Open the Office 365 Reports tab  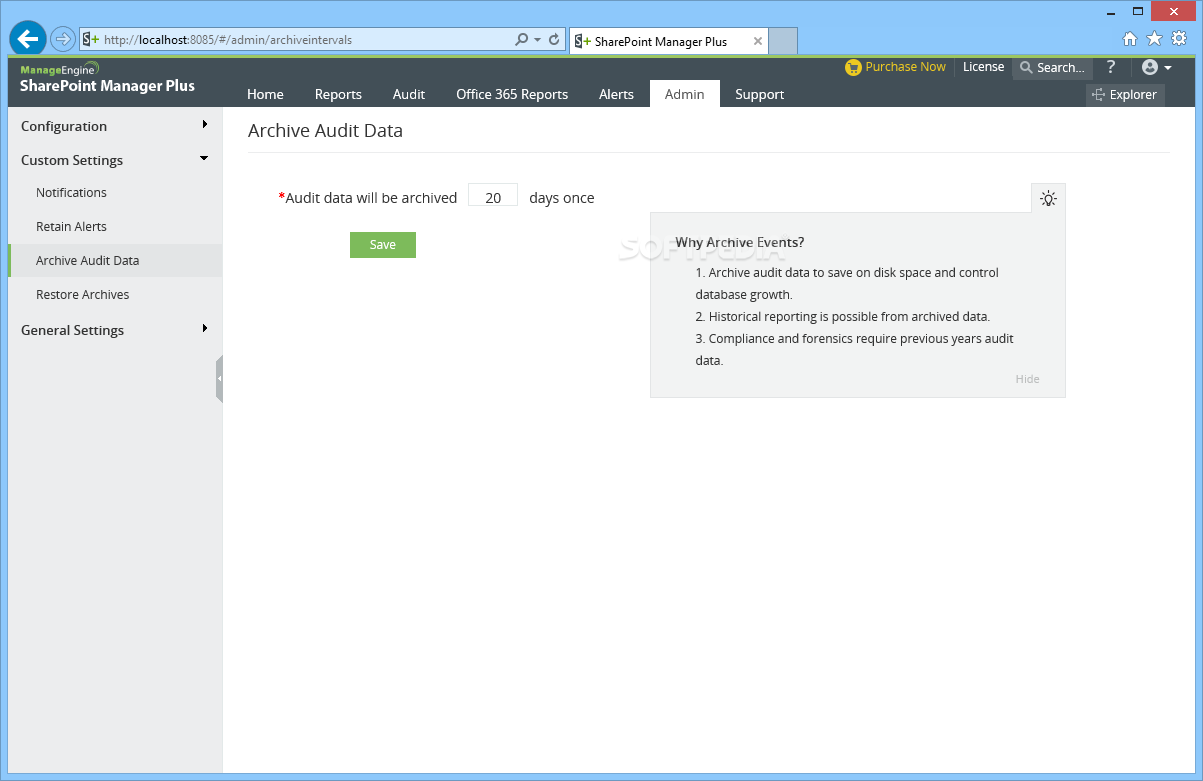click(512, 94)
